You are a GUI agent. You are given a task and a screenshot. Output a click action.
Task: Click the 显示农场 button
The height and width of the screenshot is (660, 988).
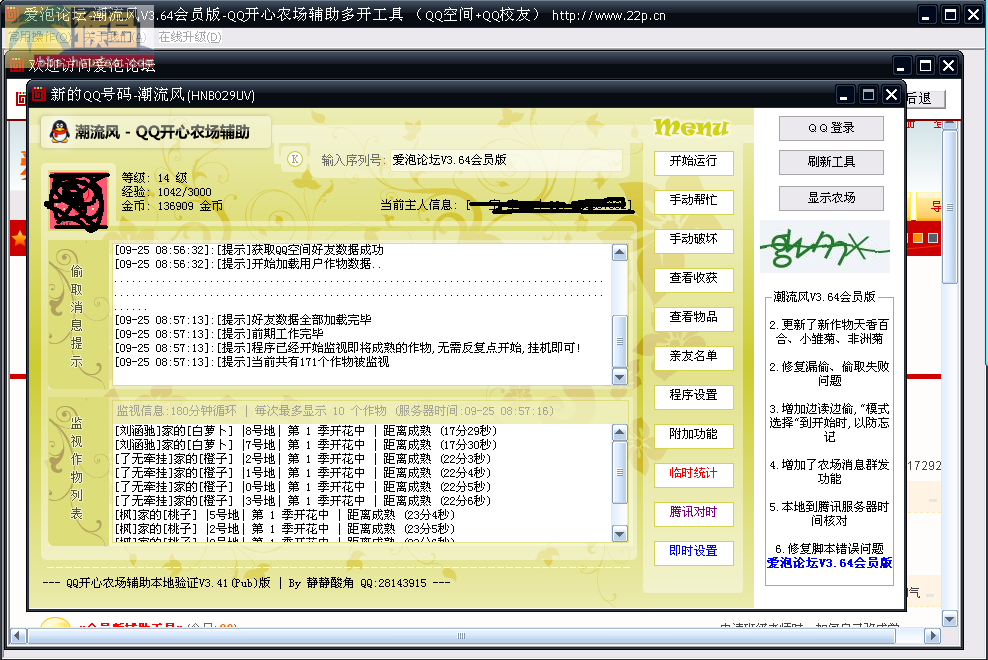831,199
